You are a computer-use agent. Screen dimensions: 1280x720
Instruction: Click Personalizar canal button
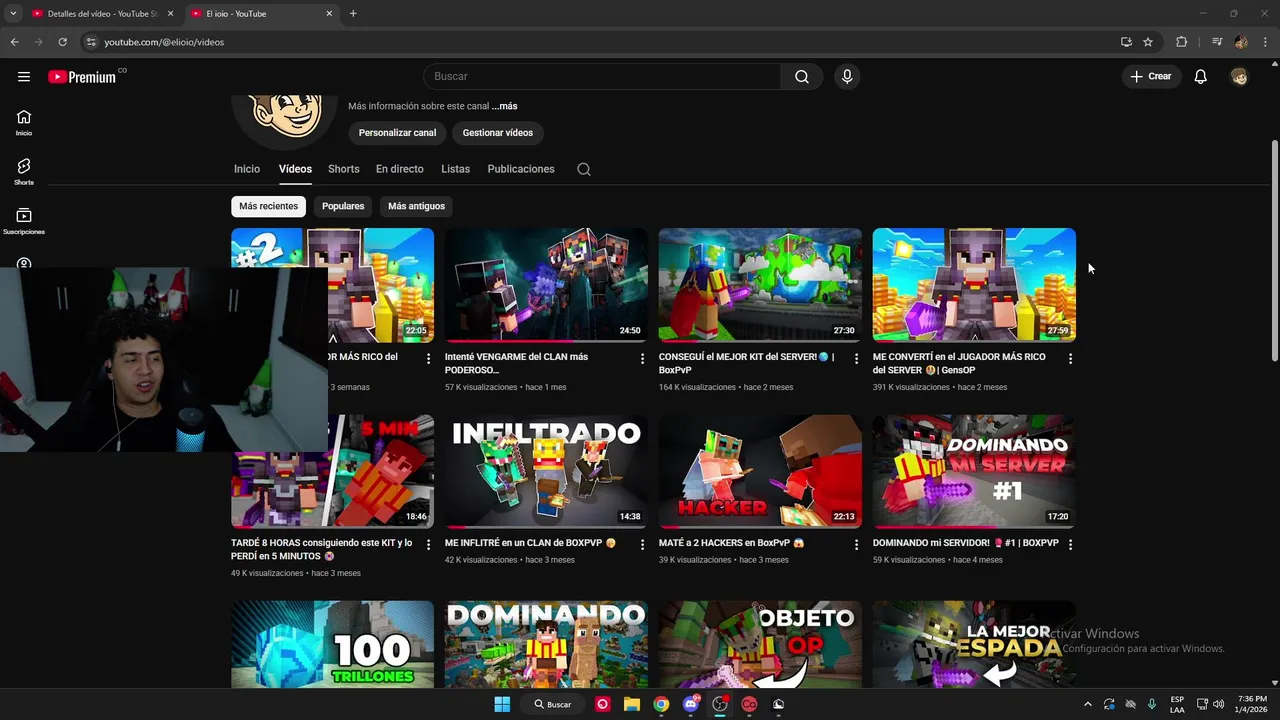coord(397,133)
